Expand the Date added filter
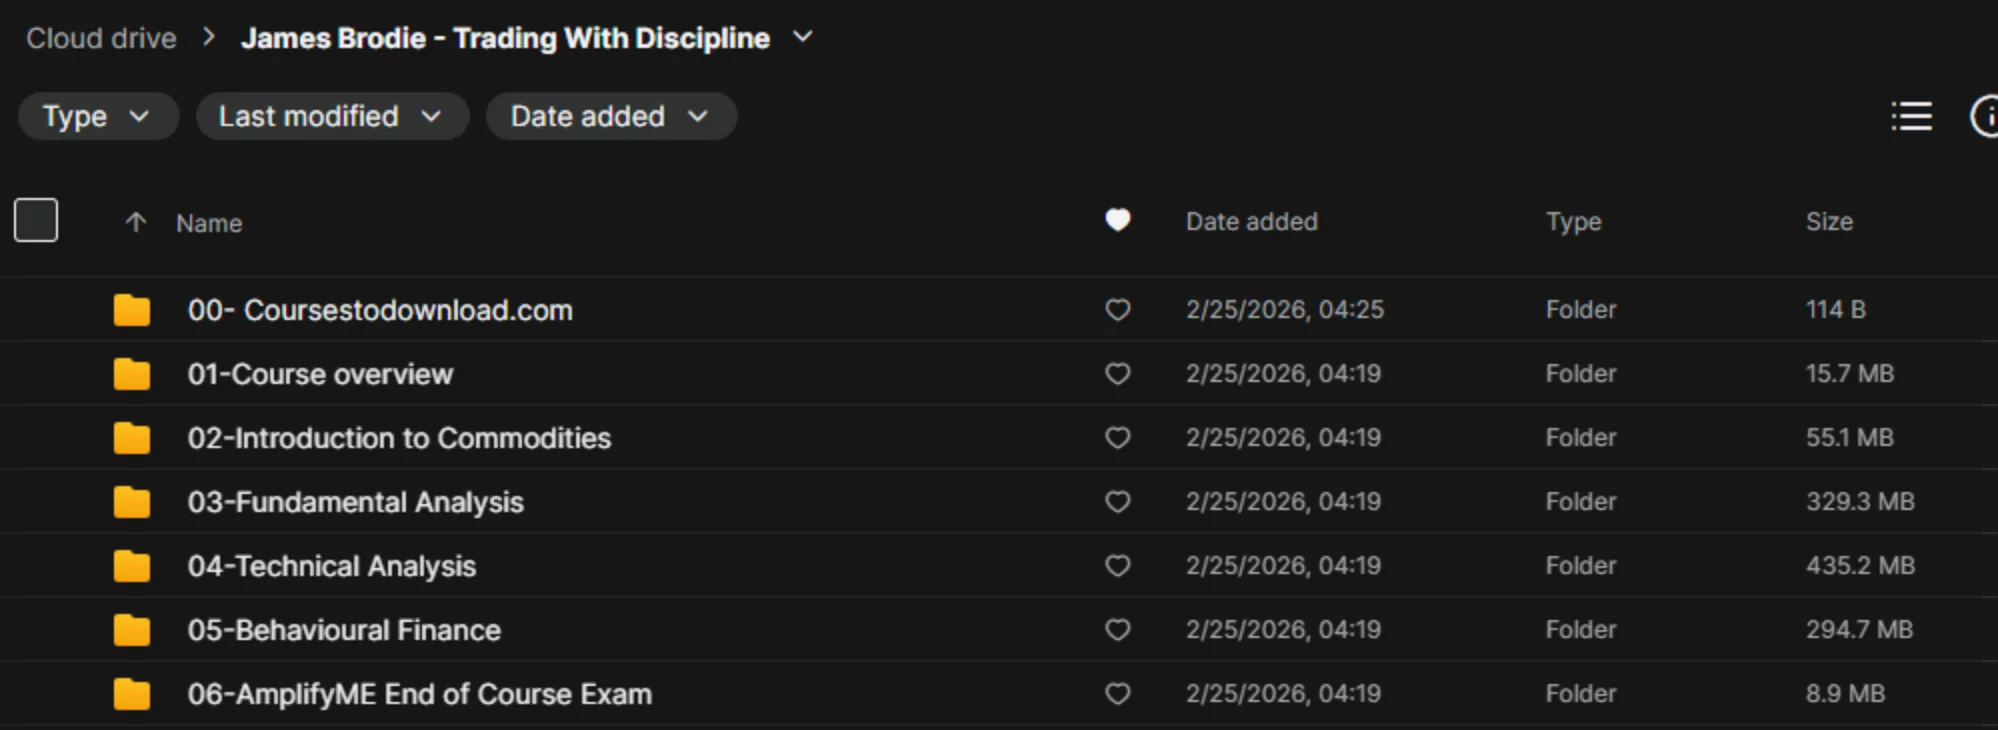Viewport: 1998px width, 730px height. pyautogui.click(x=610, y=116)
